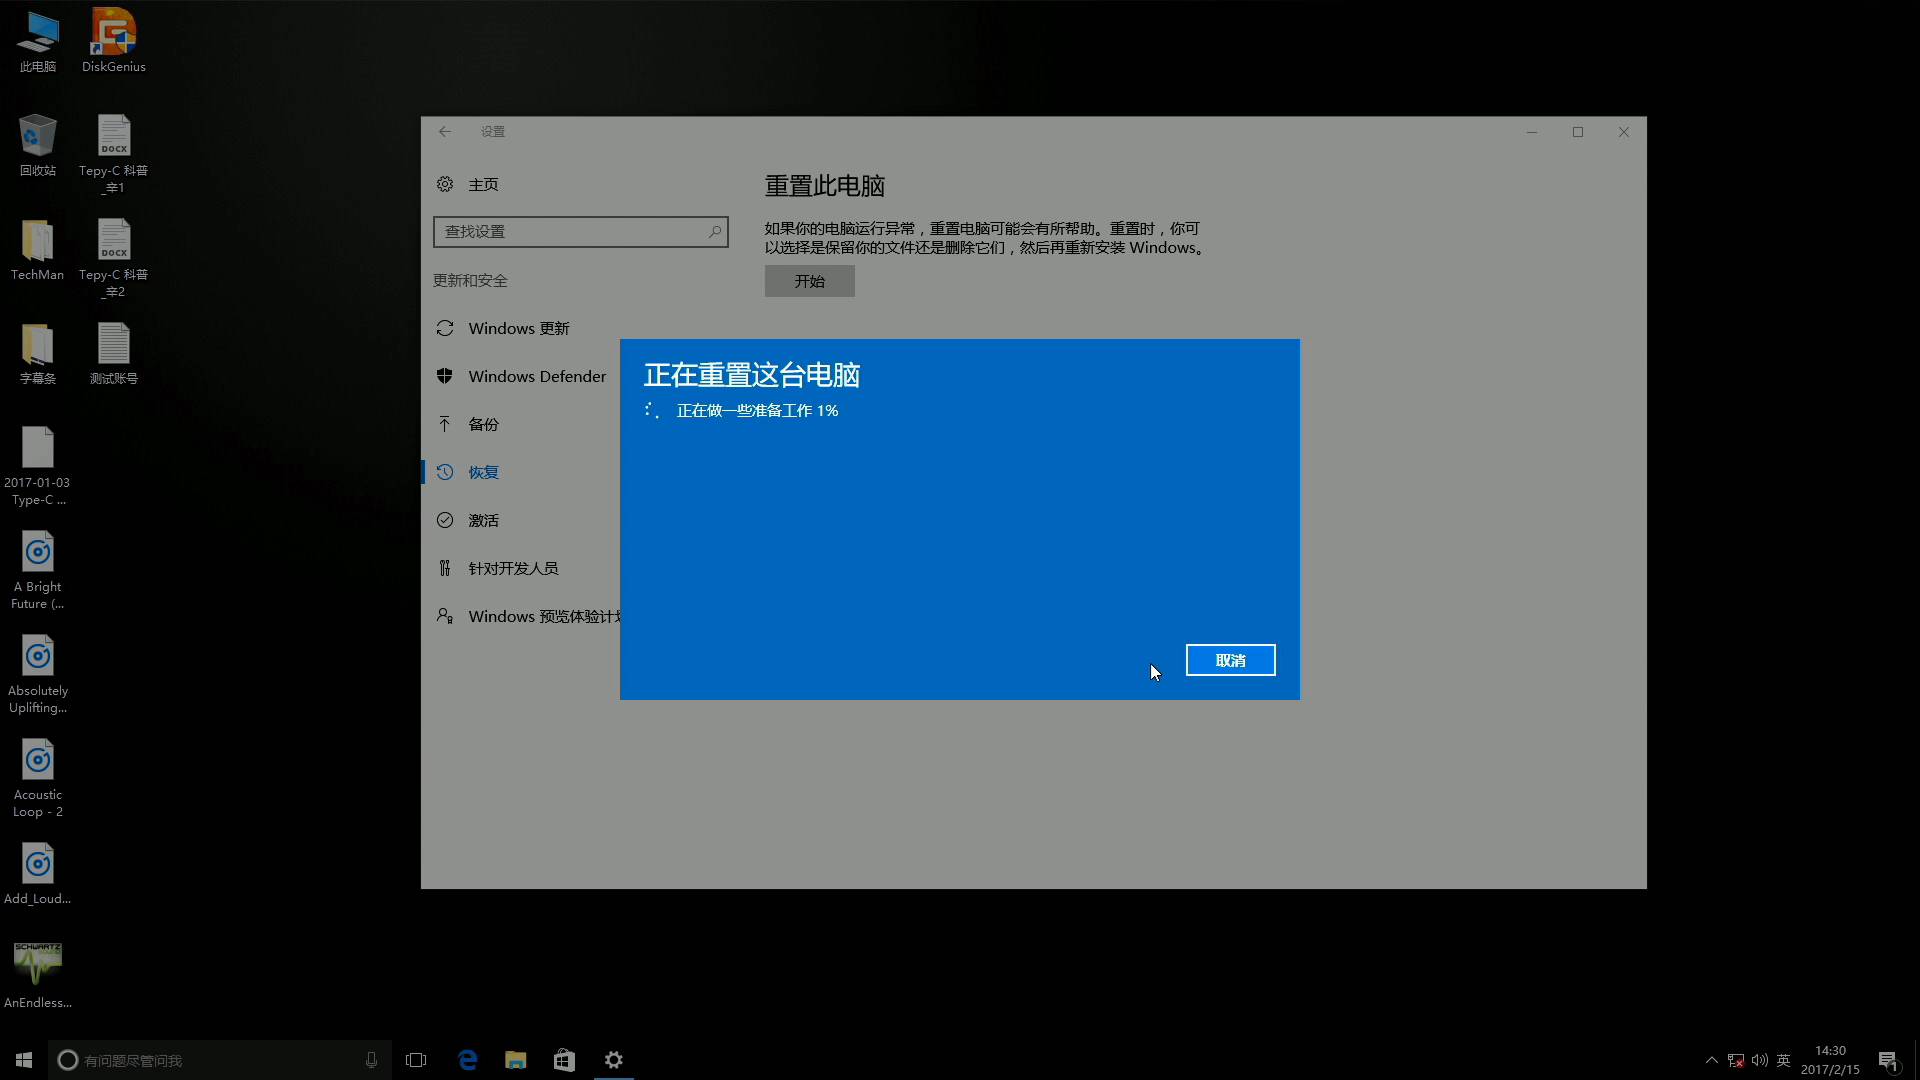Image resolution: width=1920 pixels, height=1080 pixels.
Task: Select Windows Defender in sidebar
Action: pyautogui.click(x=536, y=376)
